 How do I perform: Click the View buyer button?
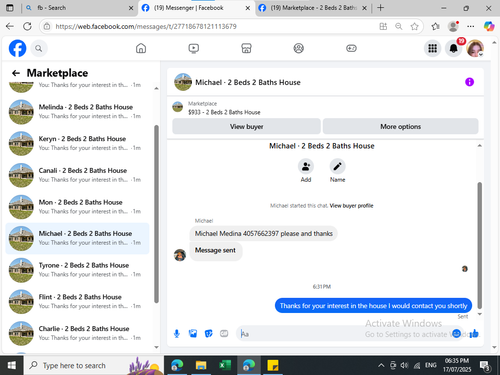pos(246,126)
